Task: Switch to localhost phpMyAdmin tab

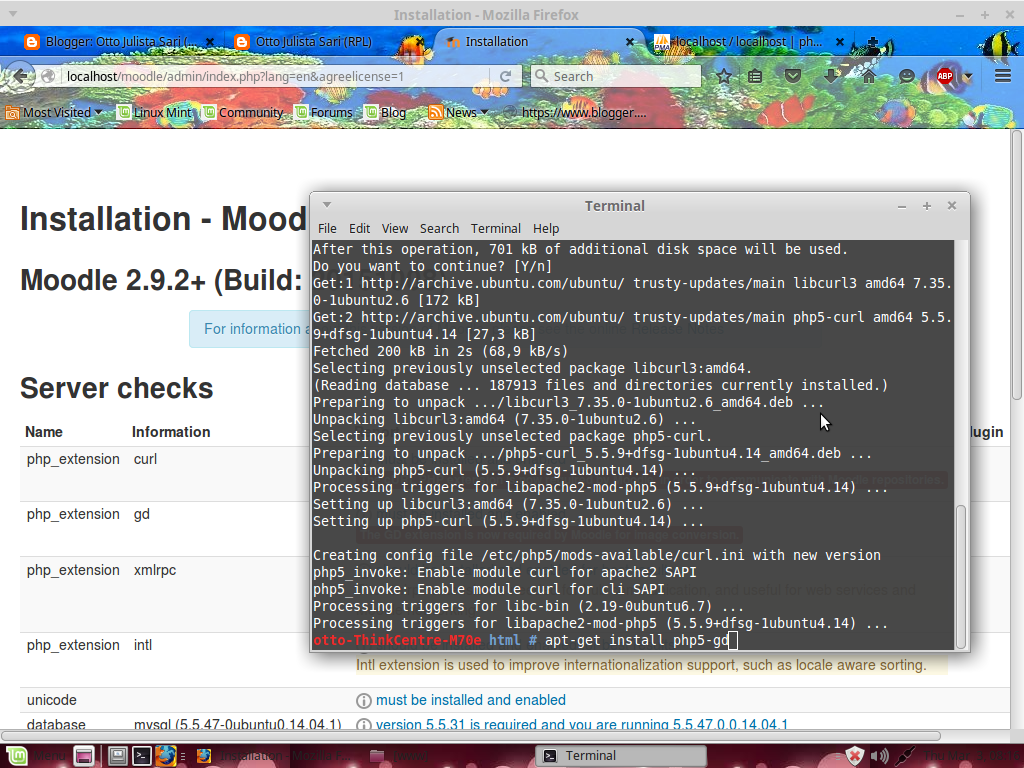Action: [748, 42]
